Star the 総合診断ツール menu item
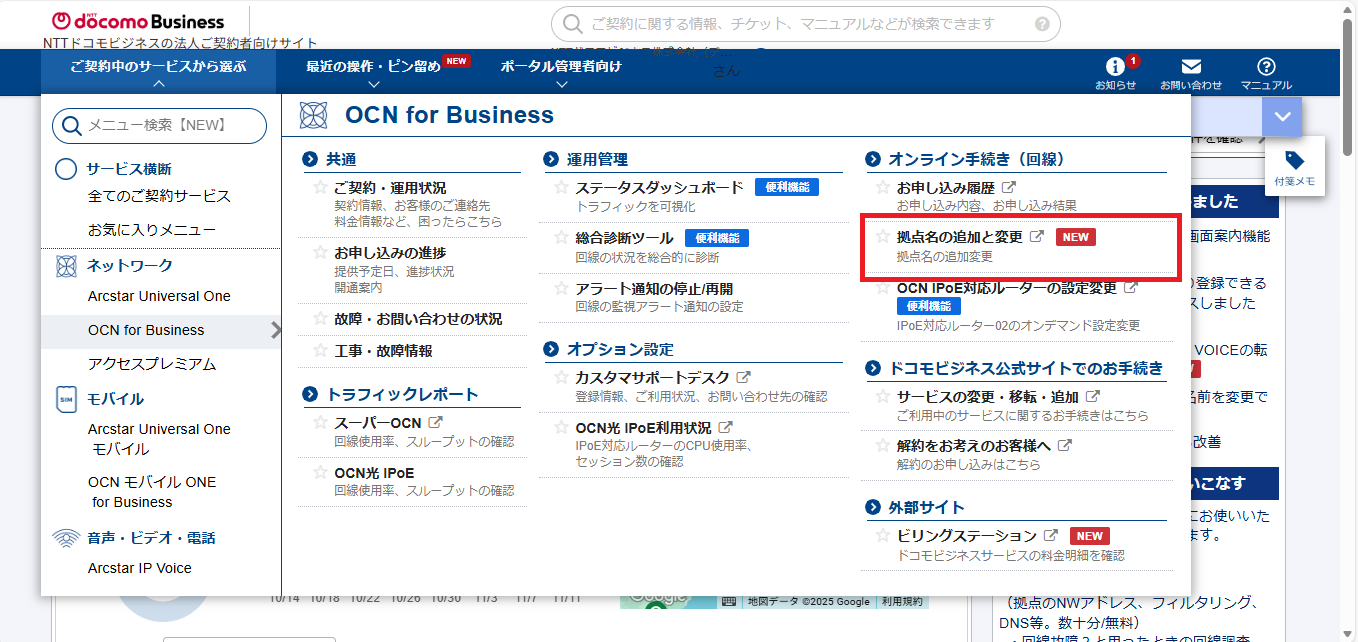Screen dimensions: 1358x642 click(x=561, y=238)
